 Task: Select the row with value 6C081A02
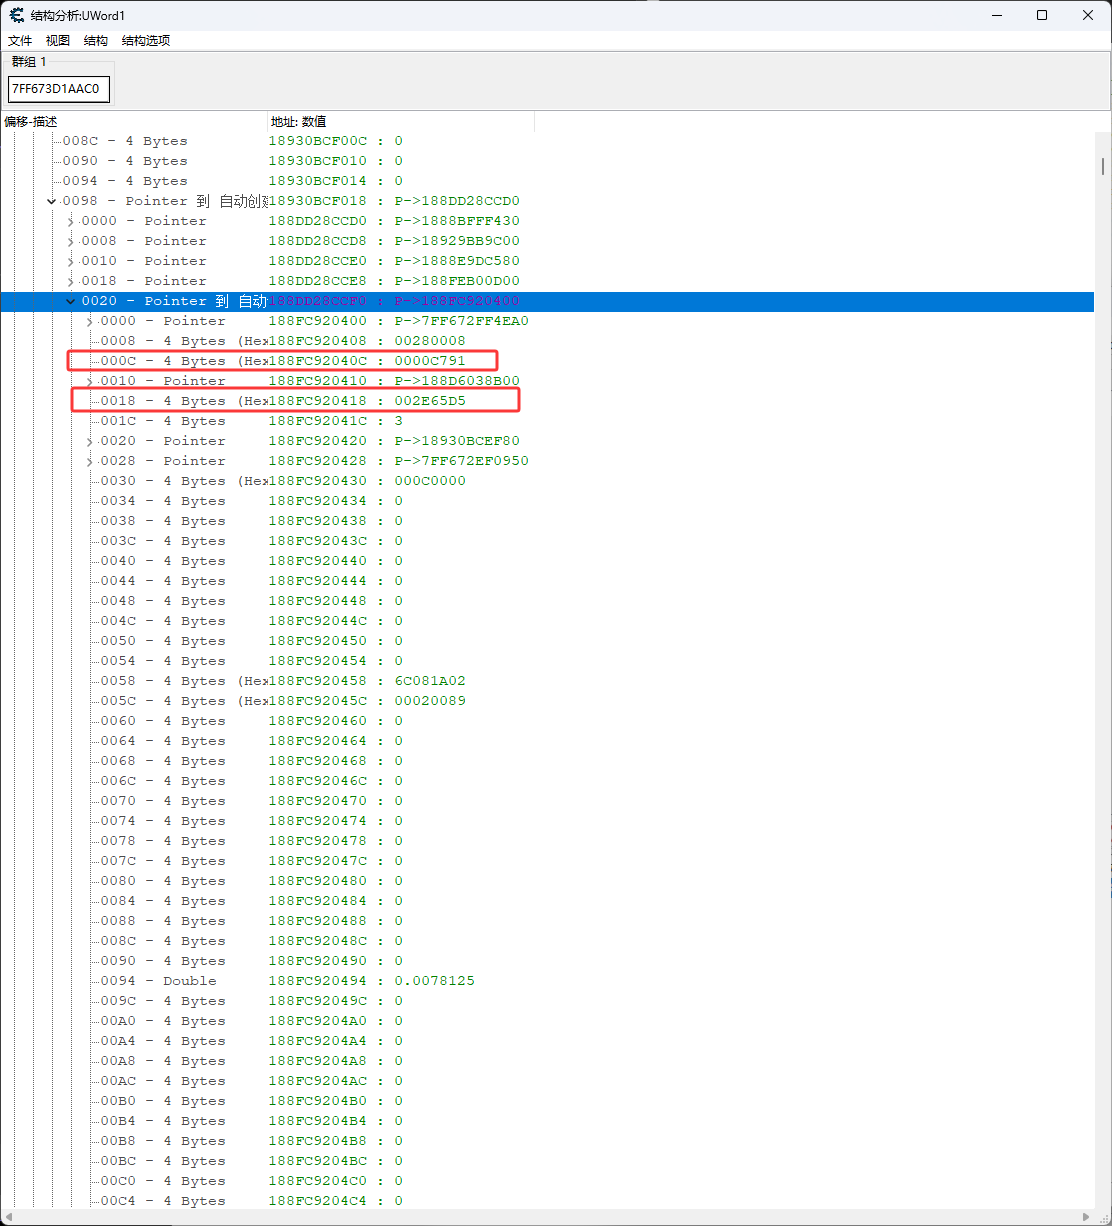tap(547, 681)
